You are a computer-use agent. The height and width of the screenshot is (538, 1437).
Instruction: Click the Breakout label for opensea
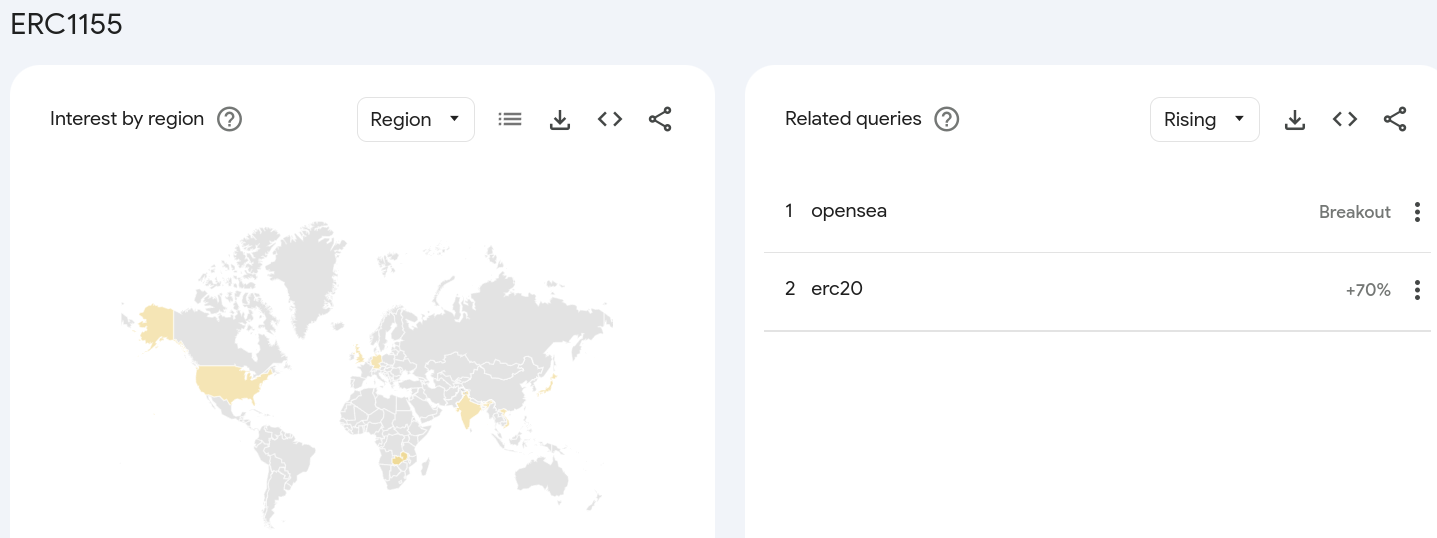pos(1355,212)
